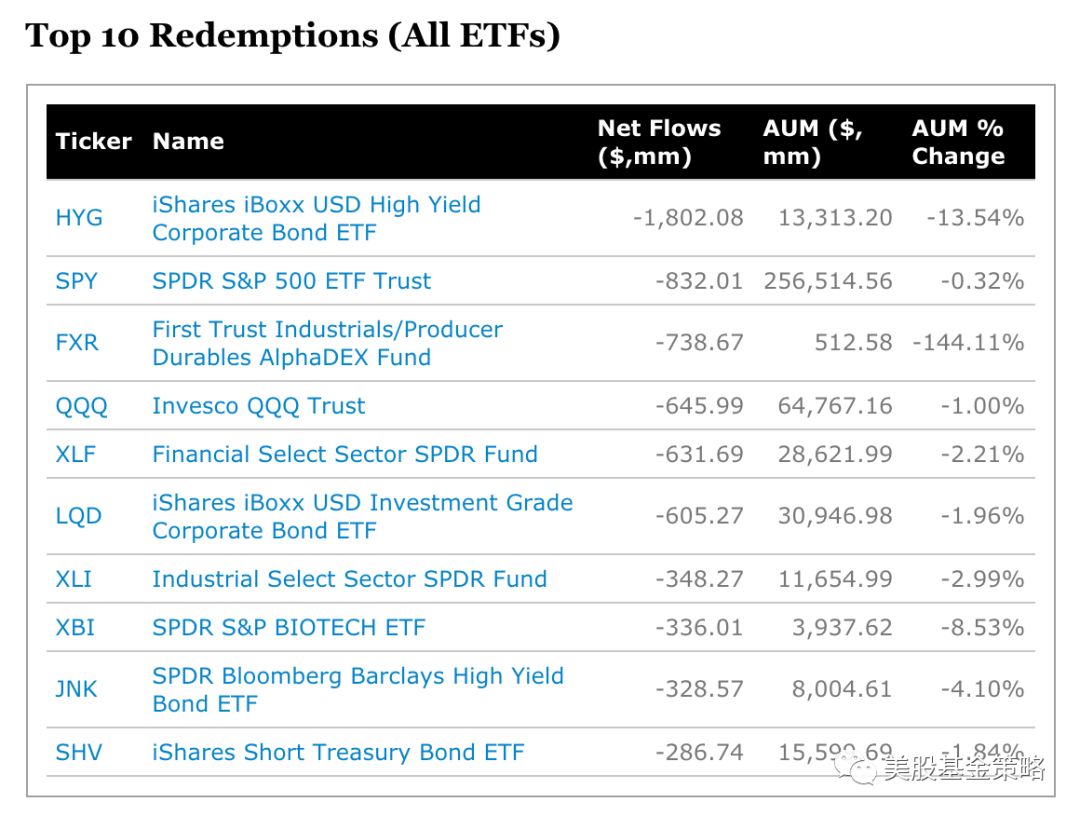Click SPDR S&P 500 ETF Trust name

pyautogui.click(x=291, y=281)
